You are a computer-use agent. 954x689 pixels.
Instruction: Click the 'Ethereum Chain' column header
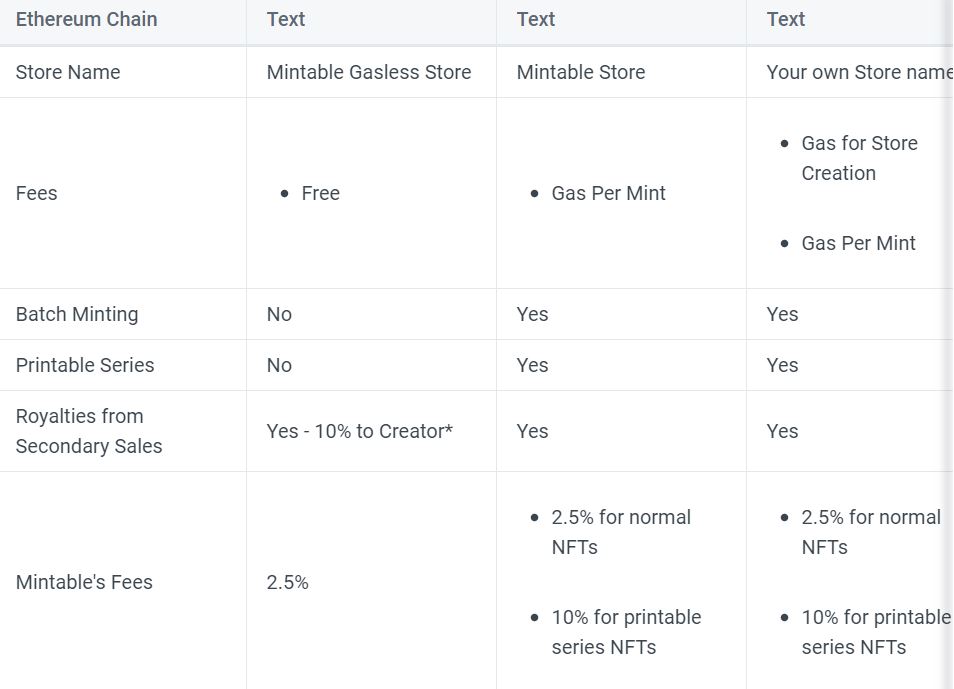point(86,19)
